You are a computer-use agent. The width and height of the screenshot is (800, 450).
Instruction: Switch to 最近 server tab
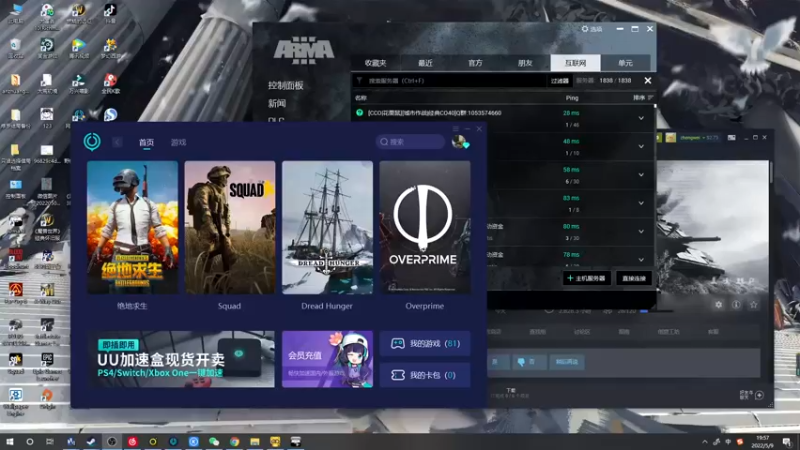coord(425,63)
